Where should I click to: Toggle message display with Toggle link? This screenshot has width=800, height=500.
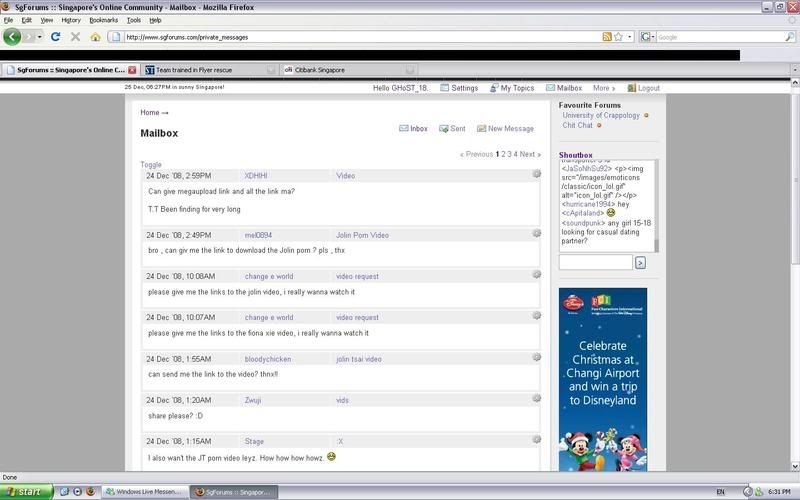[x=150, y=164]
